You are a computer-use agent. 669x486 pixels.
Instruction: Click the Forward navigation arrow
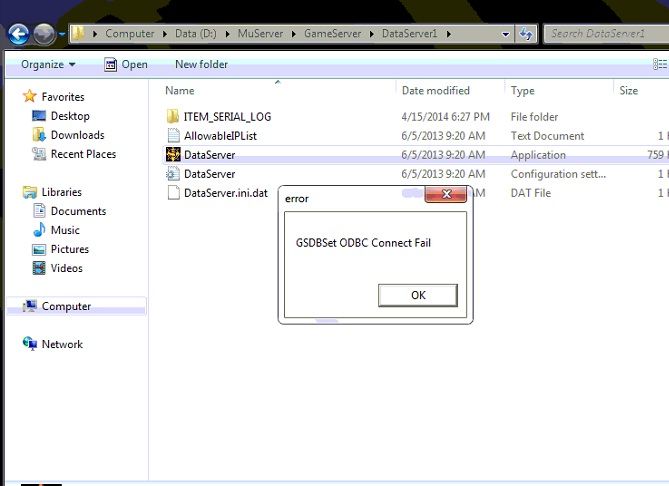click(x=44, y=35)
